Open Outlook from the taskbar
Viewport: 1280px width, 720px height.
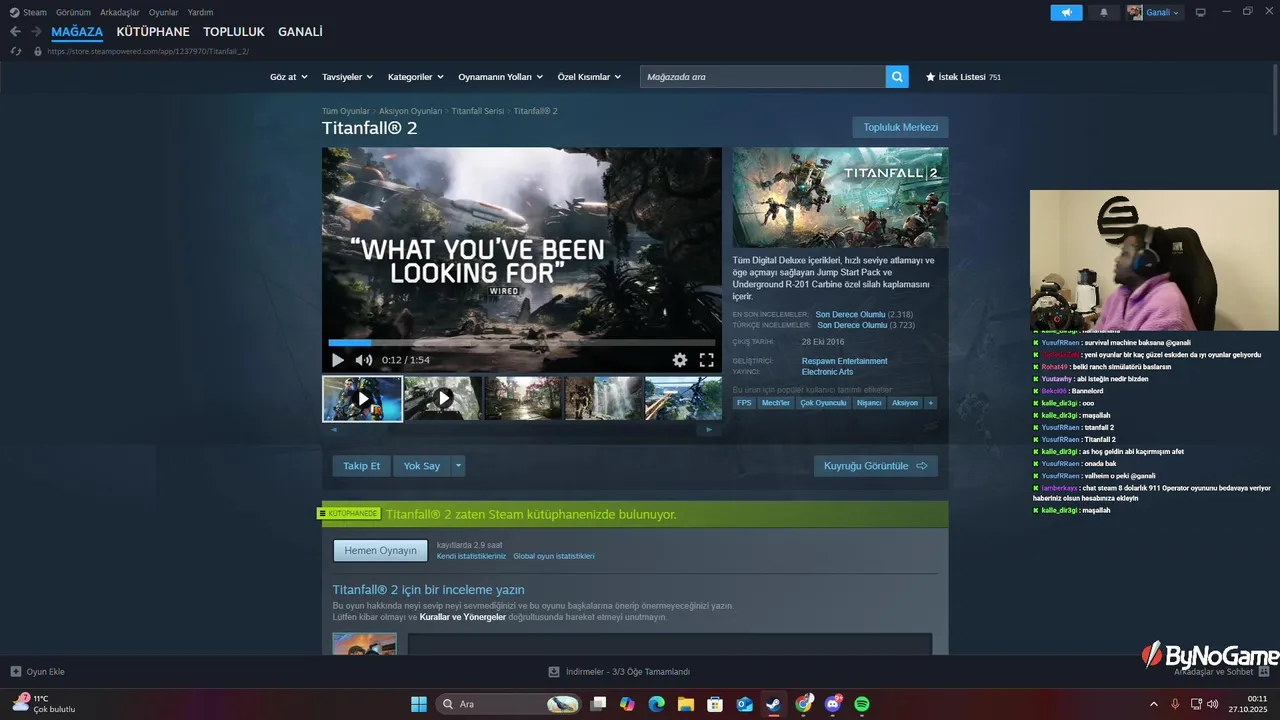click(x=745, y=704)
